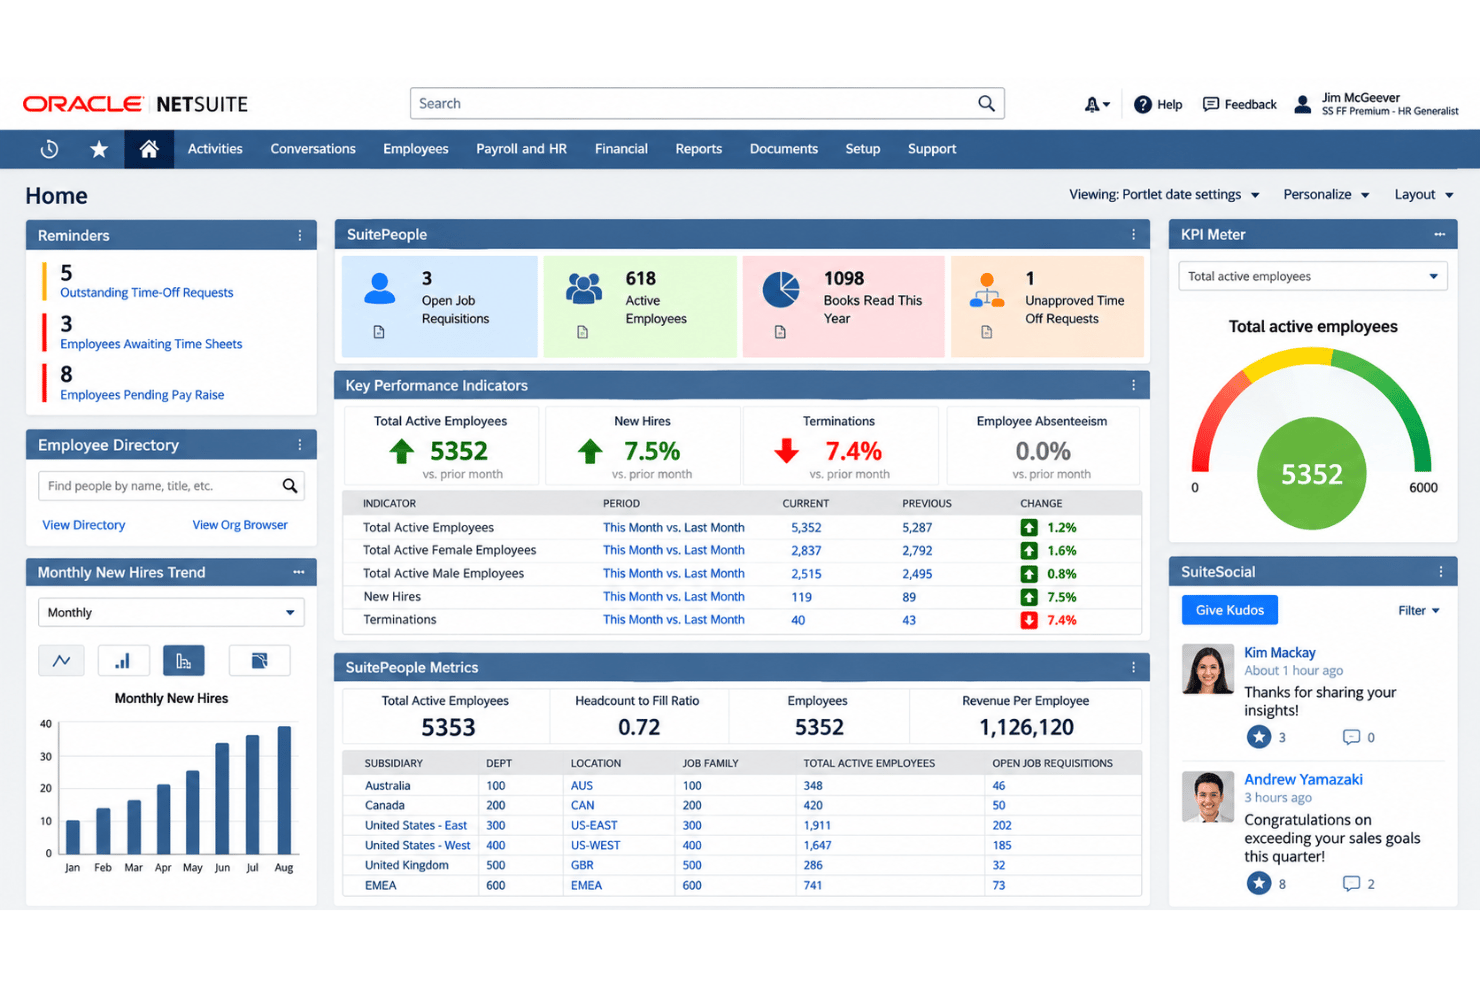
Task: Open the Layout dropdown
Action: tap(1424, 194)
